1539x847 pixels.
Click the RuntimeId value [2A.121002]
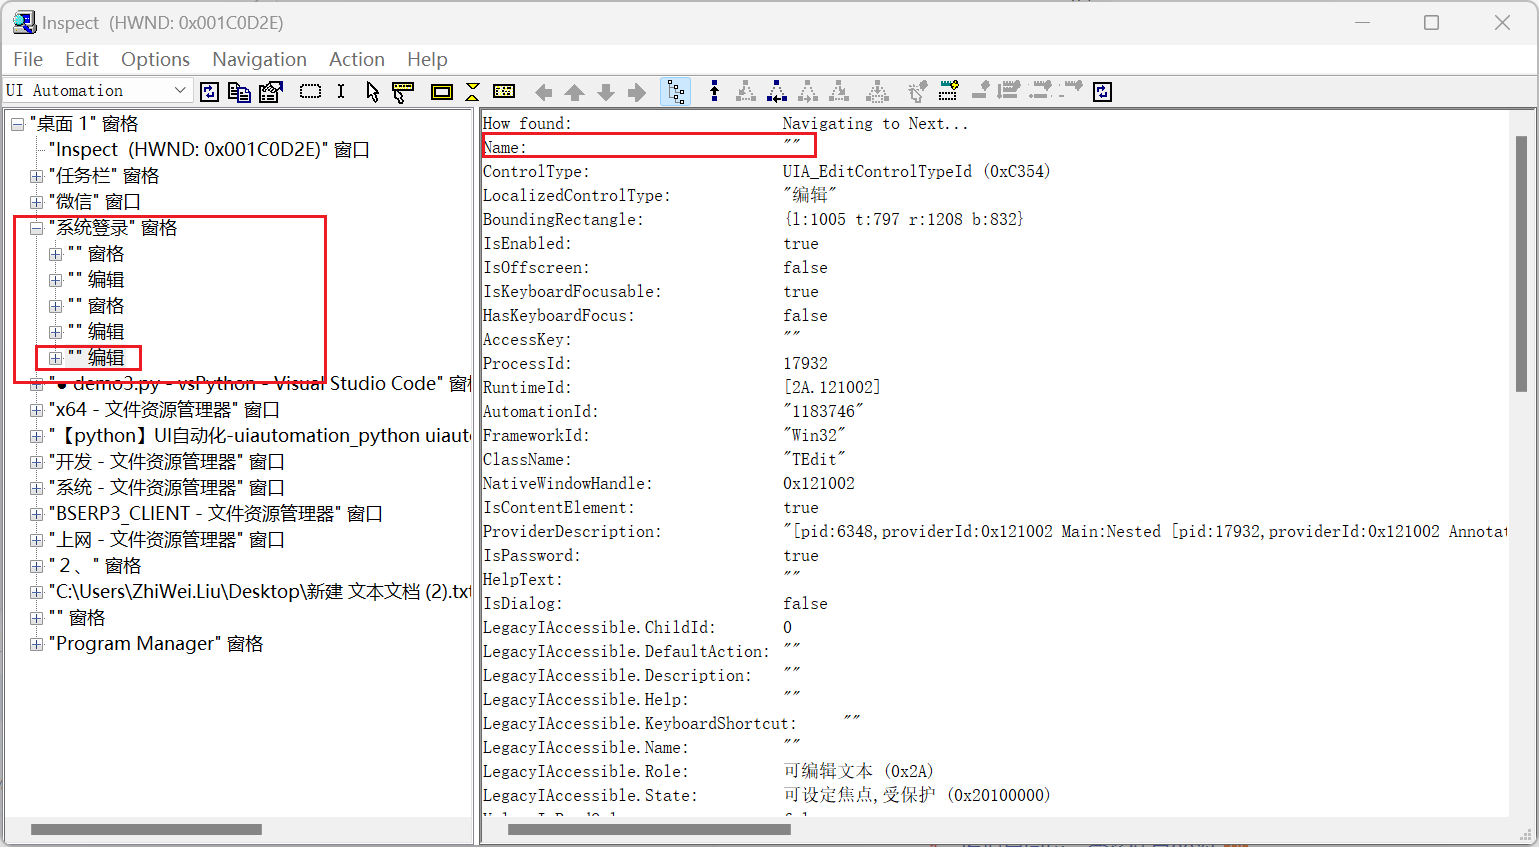coord(831,388)
